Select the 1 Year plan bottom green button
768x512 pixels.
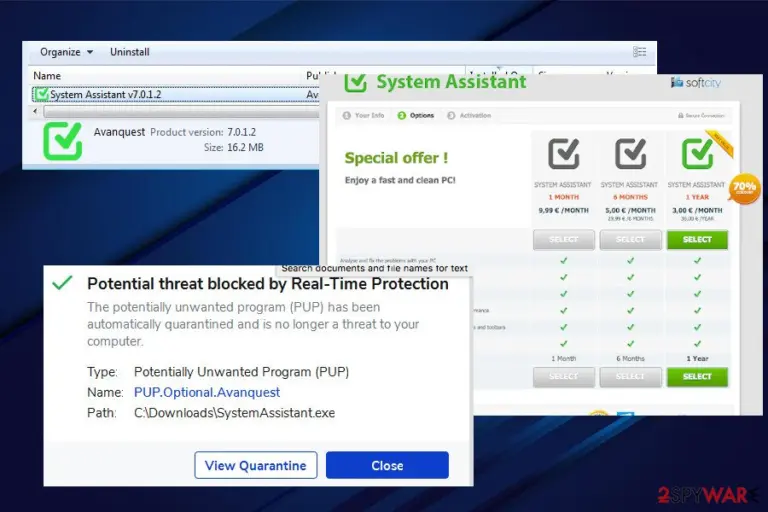(697, 377)
